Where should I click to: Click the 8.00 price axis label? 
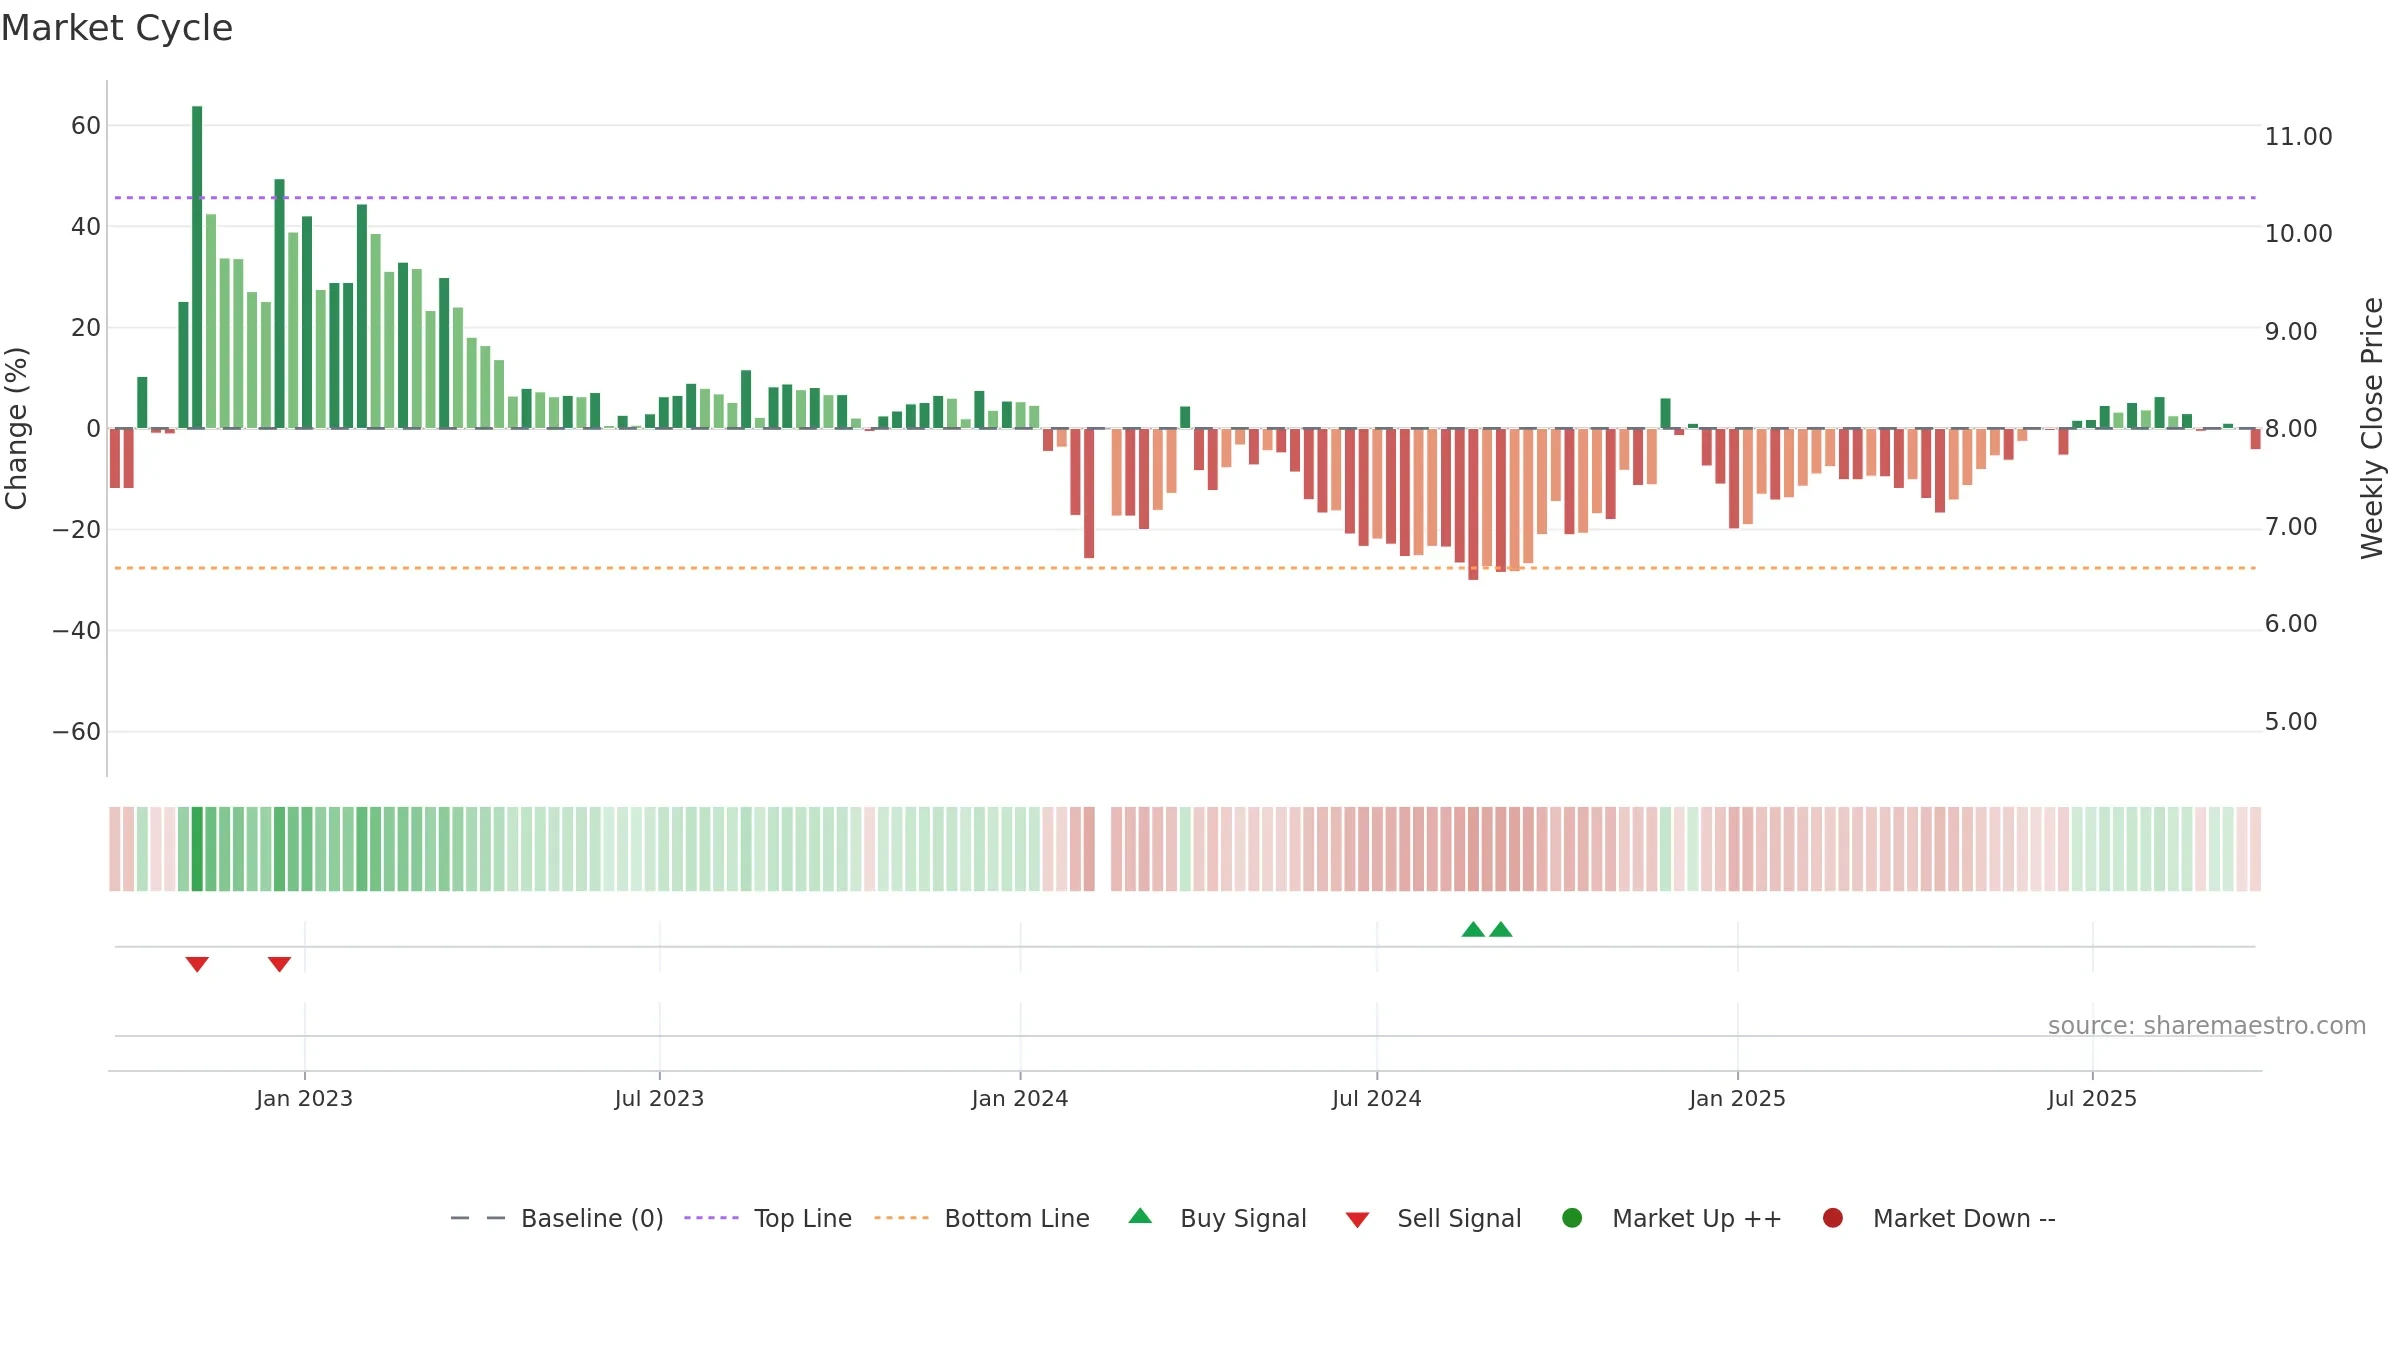coord(2291,429)
